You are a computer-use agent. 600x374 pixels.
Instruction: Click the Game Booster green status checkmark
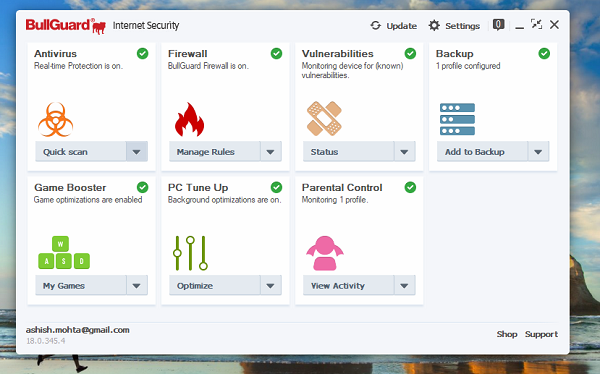pyautogui.click(x=143, y=188)
